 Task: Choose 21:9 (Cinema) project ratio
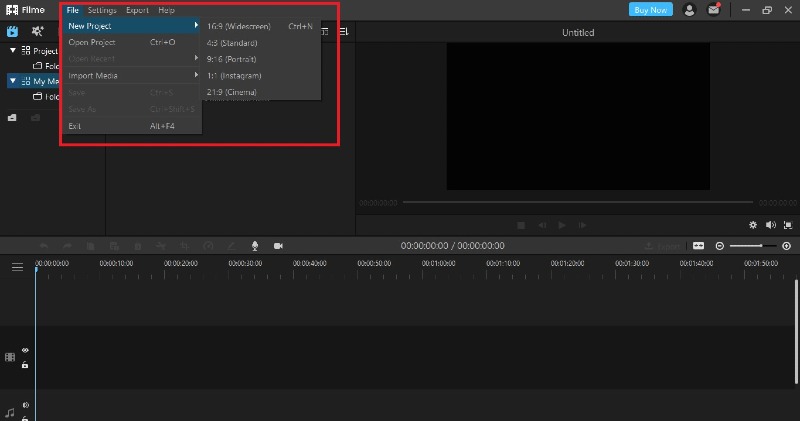coord(260,92)
